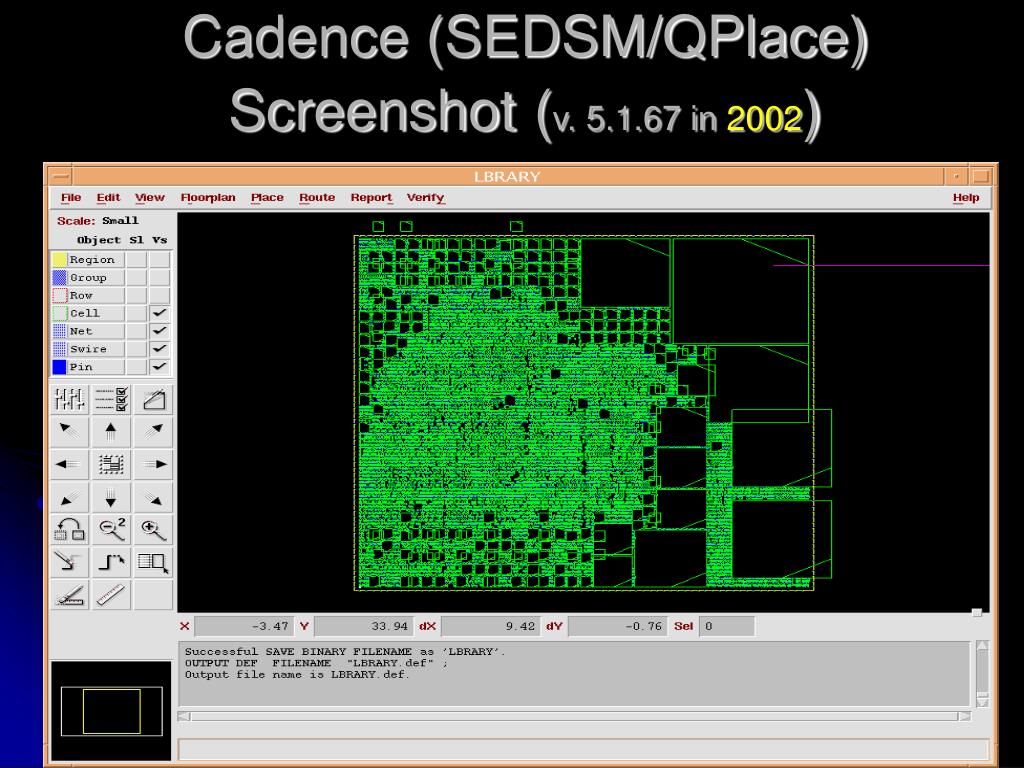Click the green outlined Cell color swatch
Screen dimensions: 1024x768
pyautogui.click(x=59, y=313)
